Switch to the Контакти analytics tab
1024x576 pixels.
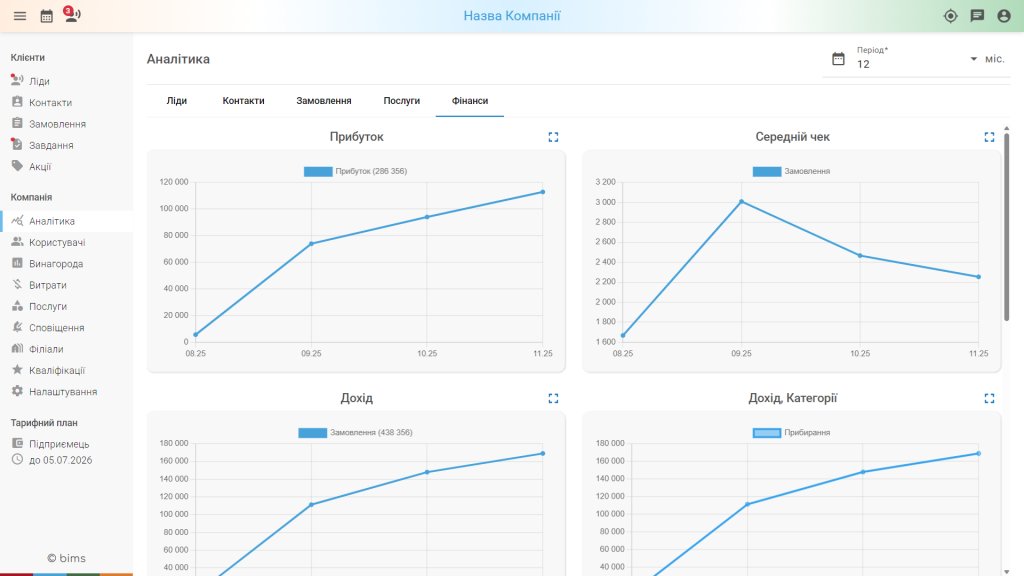point(244,101)
